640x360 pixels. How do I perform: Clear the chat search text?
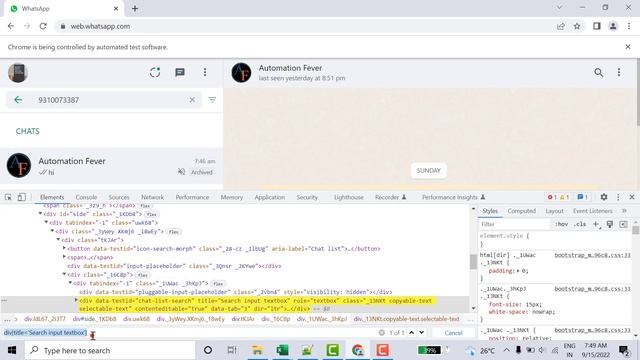click(x=192, y=100)
